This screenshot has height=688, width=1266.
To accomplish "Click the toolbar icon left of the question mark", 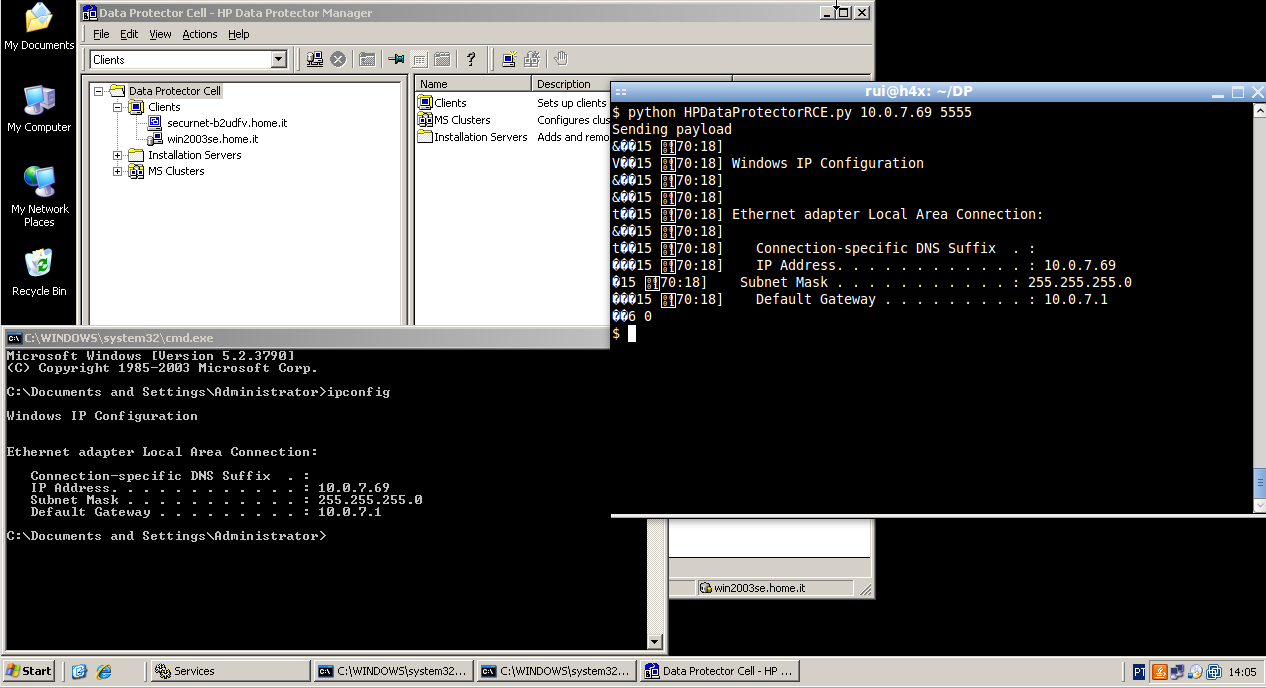I will pyautogui.click(x=442, y=59).
